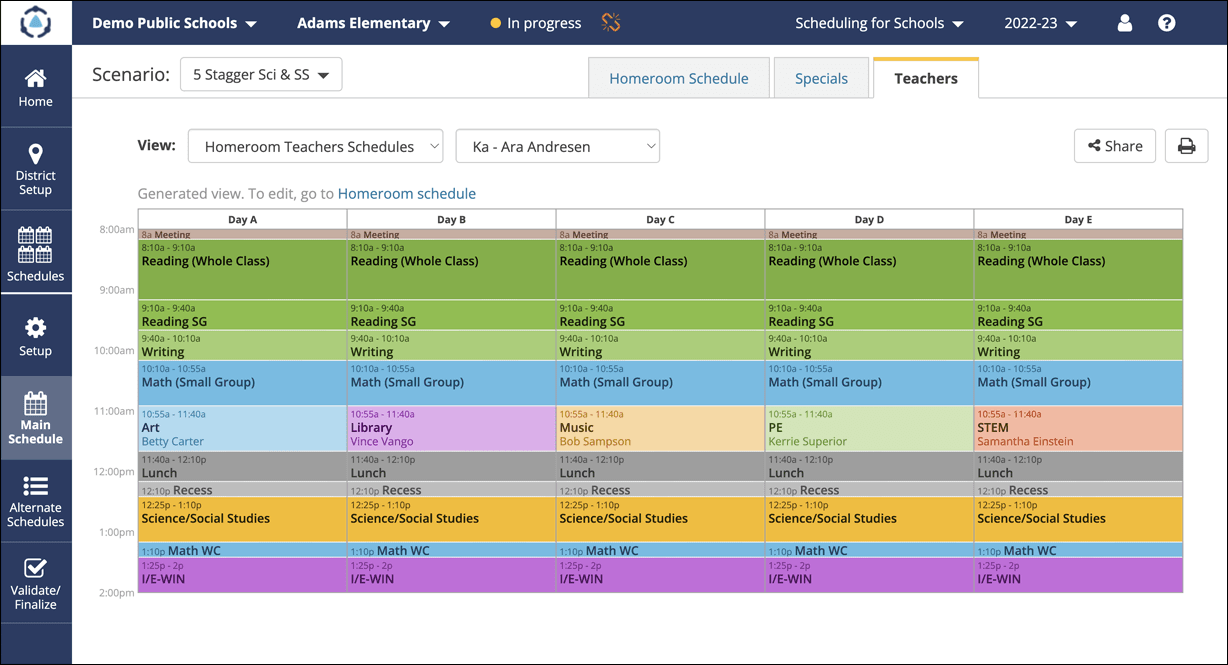The height and width of the screenshot is (665, 1228).
Task: Open the Schedules calendar icon
Action: pyautogui.click(x=35, y=251)
